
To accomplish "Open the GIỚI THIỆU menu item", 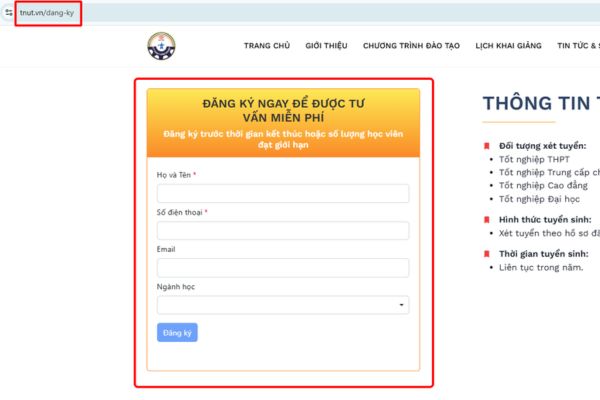I will click(x=326, y=46).
